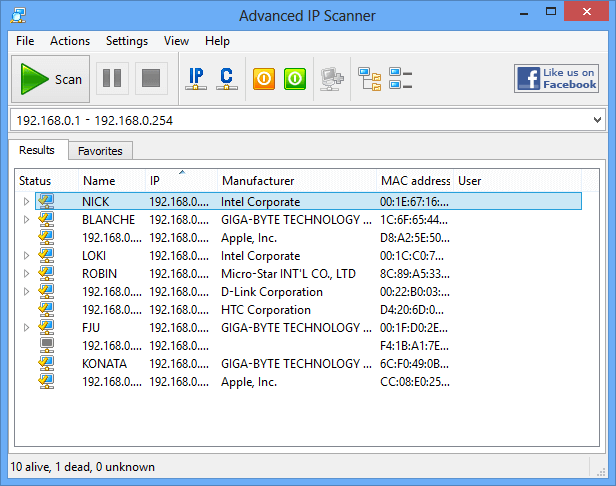The width and height of the screenshot is (616, 486).
Task: Click the orange power button icon
Action: [264, 79]
